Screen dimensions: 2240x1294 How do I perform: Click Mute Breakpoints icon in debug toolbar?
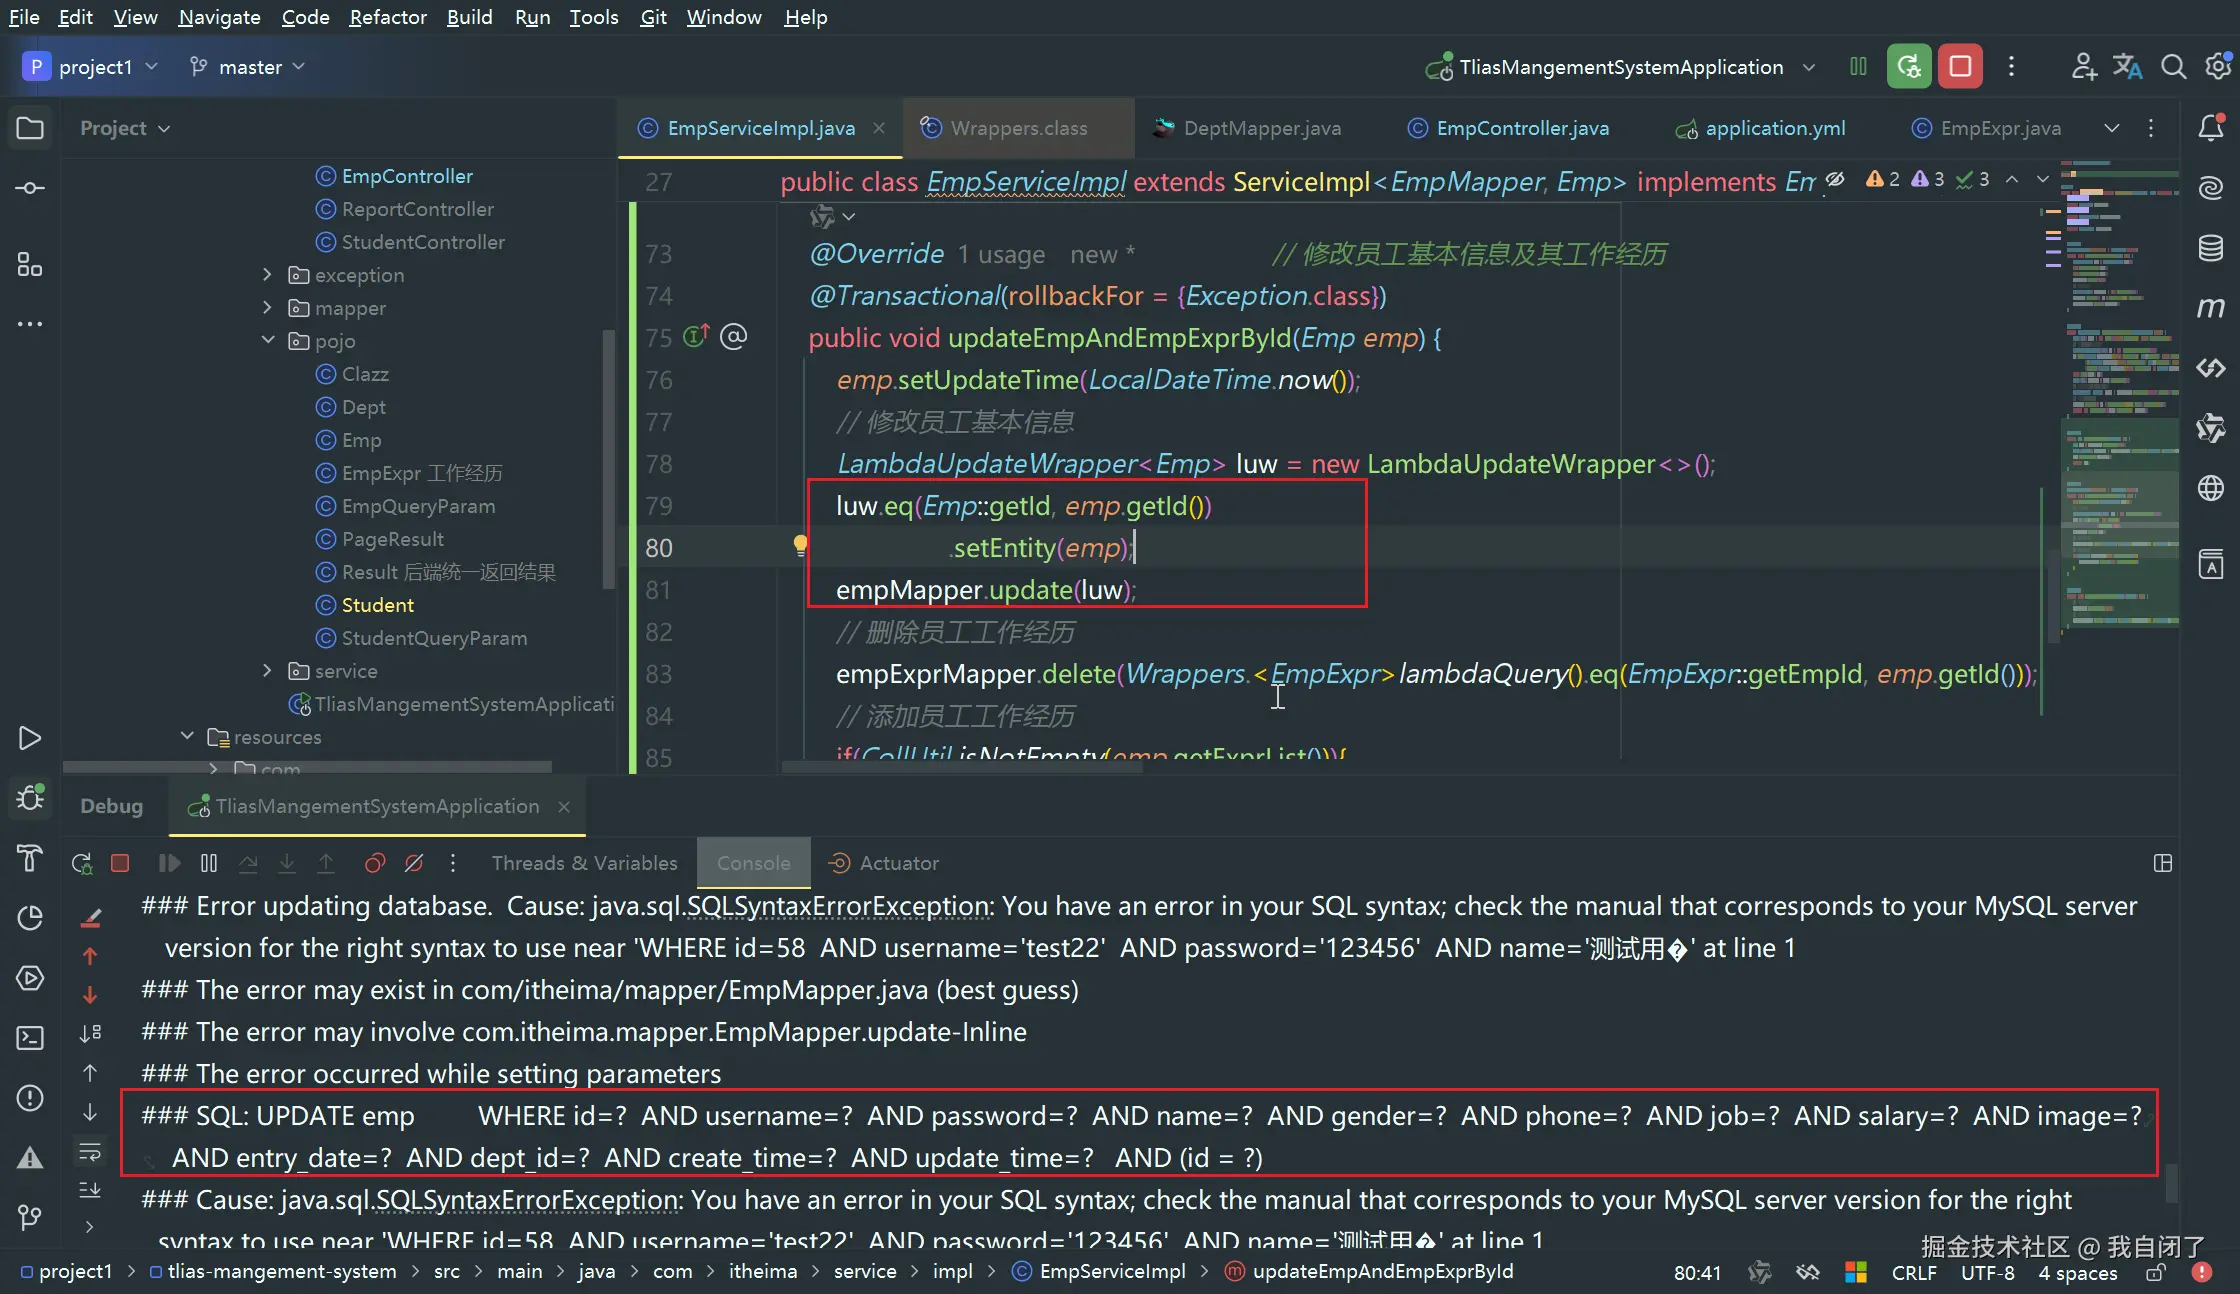(x=414, y=863)
